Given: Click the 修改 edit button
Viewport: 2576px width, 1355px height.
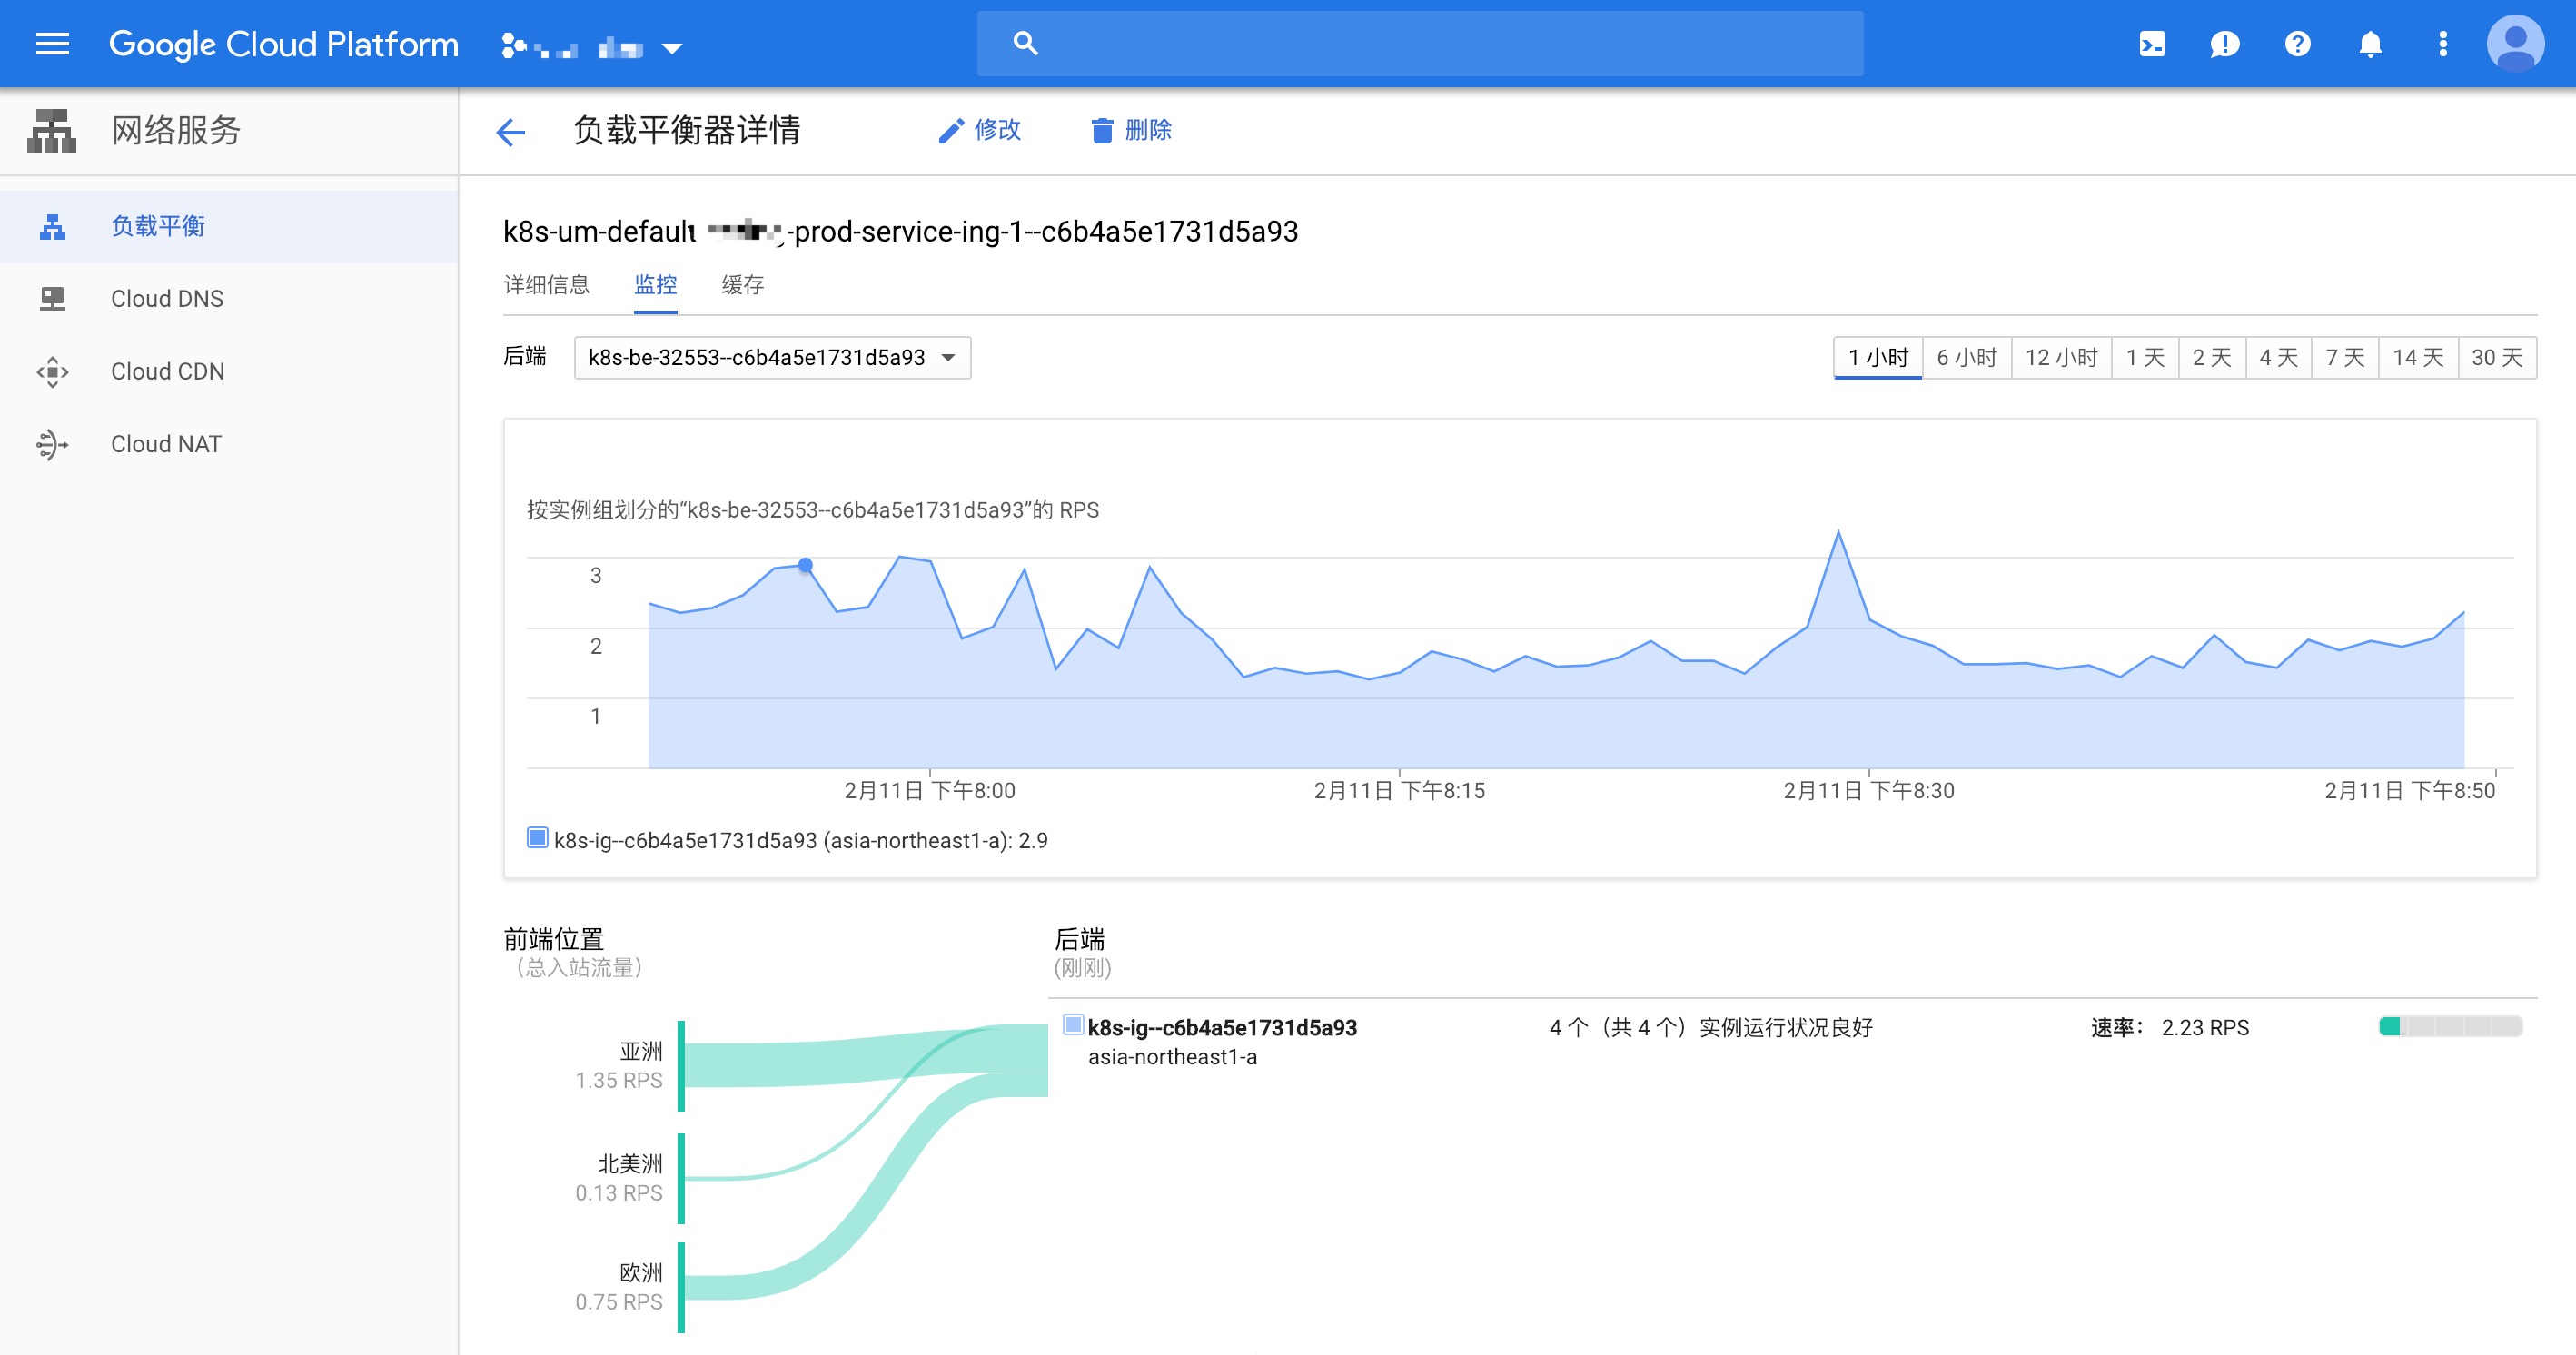Looking at the screenshot, I should pyautogui.click(x=979, y=130).
